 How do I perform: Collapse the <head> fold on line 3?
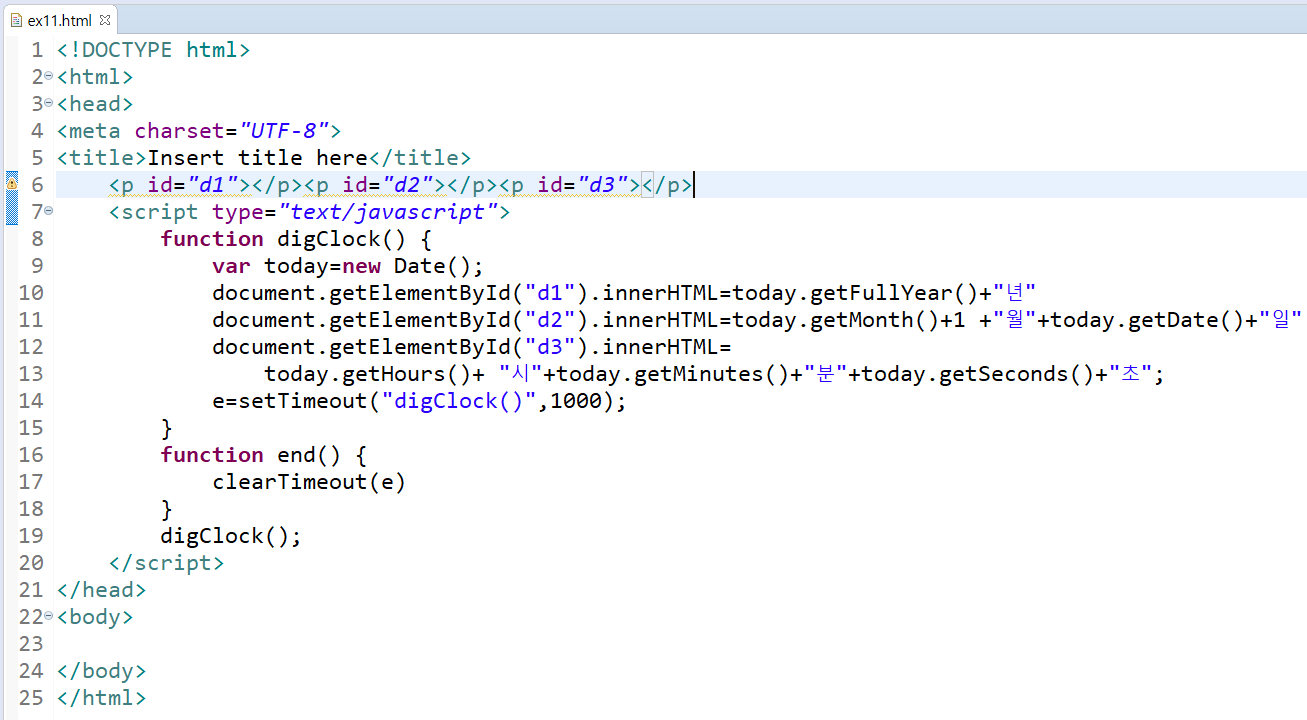coord(49,103)
